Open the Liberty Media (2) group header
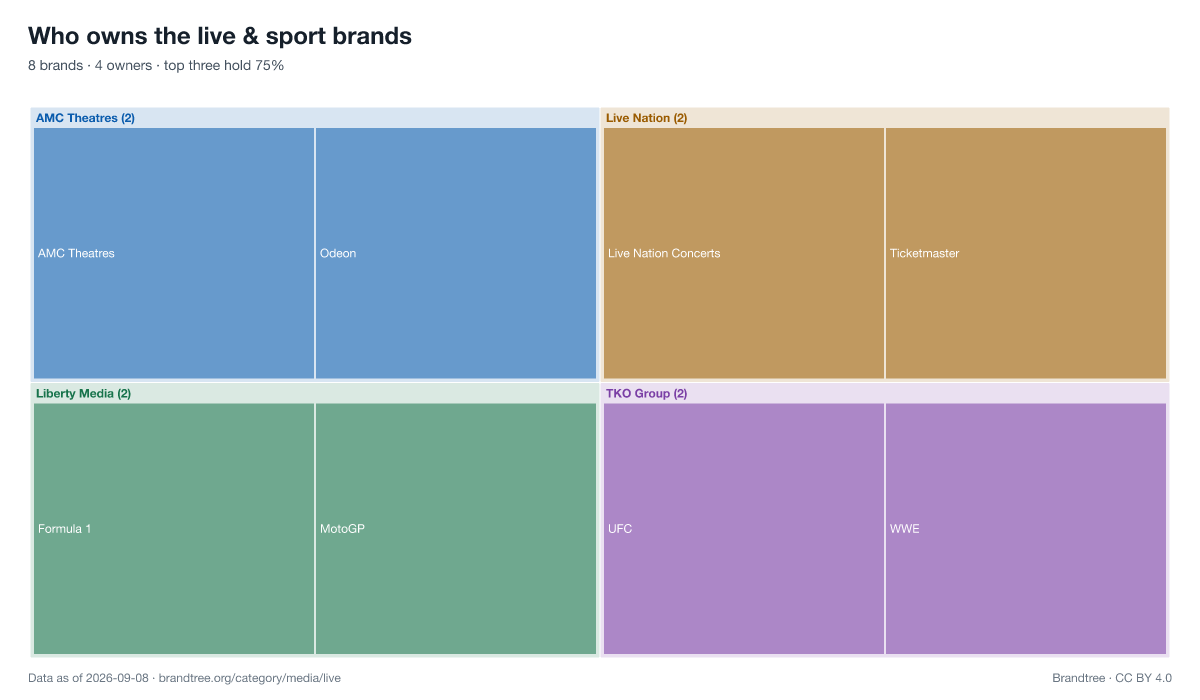 (x=83, y=394)
